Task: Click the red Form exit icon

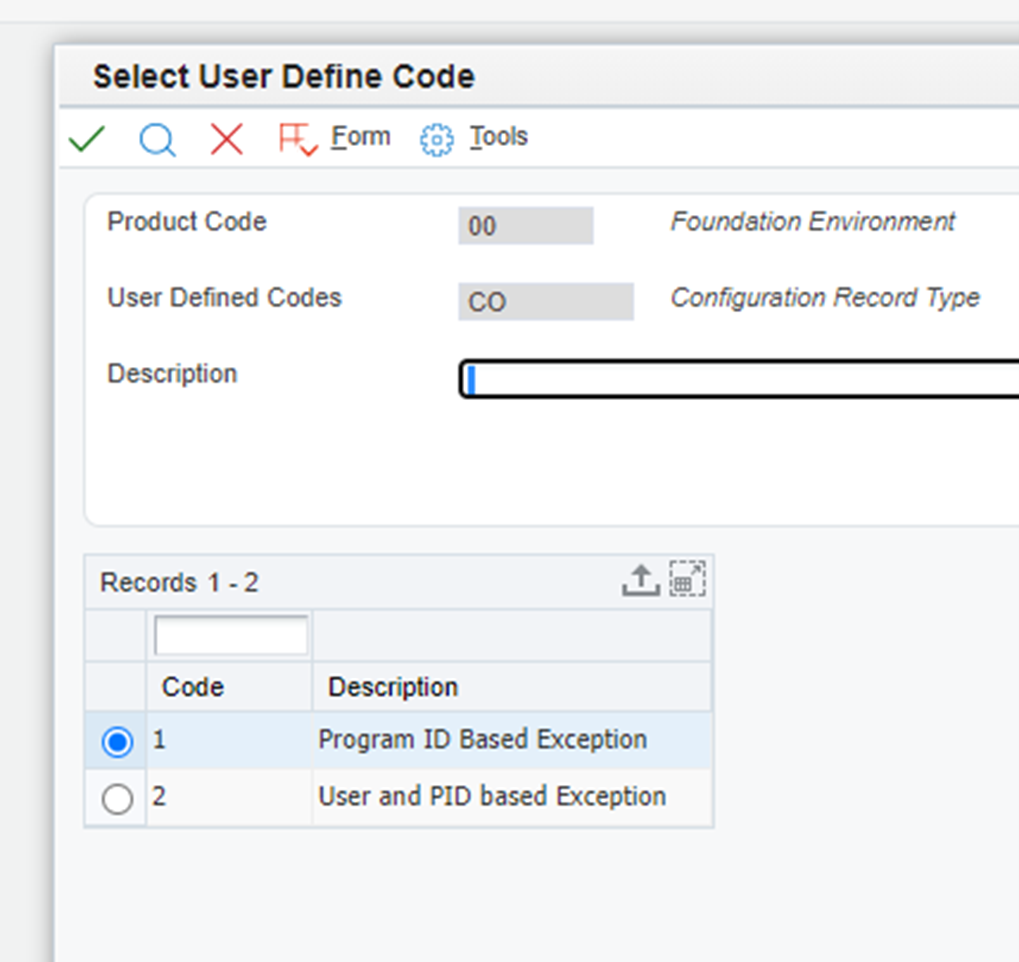Action: tap(298, 139)
